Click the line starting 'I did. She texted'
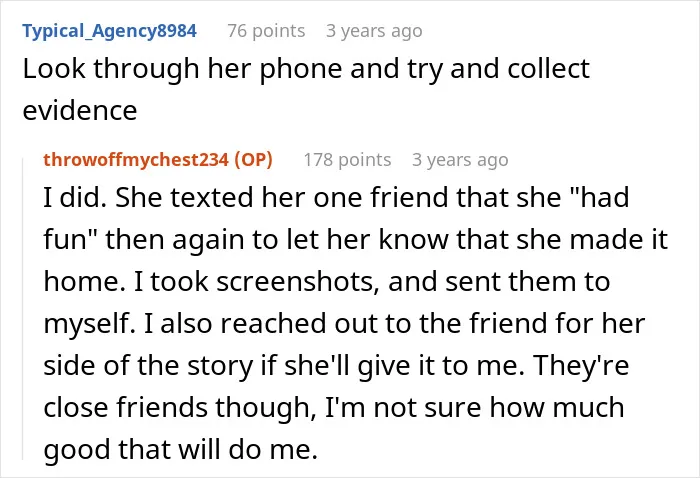The width and height of the screenshot is (700, 478). tap(336, 198)
